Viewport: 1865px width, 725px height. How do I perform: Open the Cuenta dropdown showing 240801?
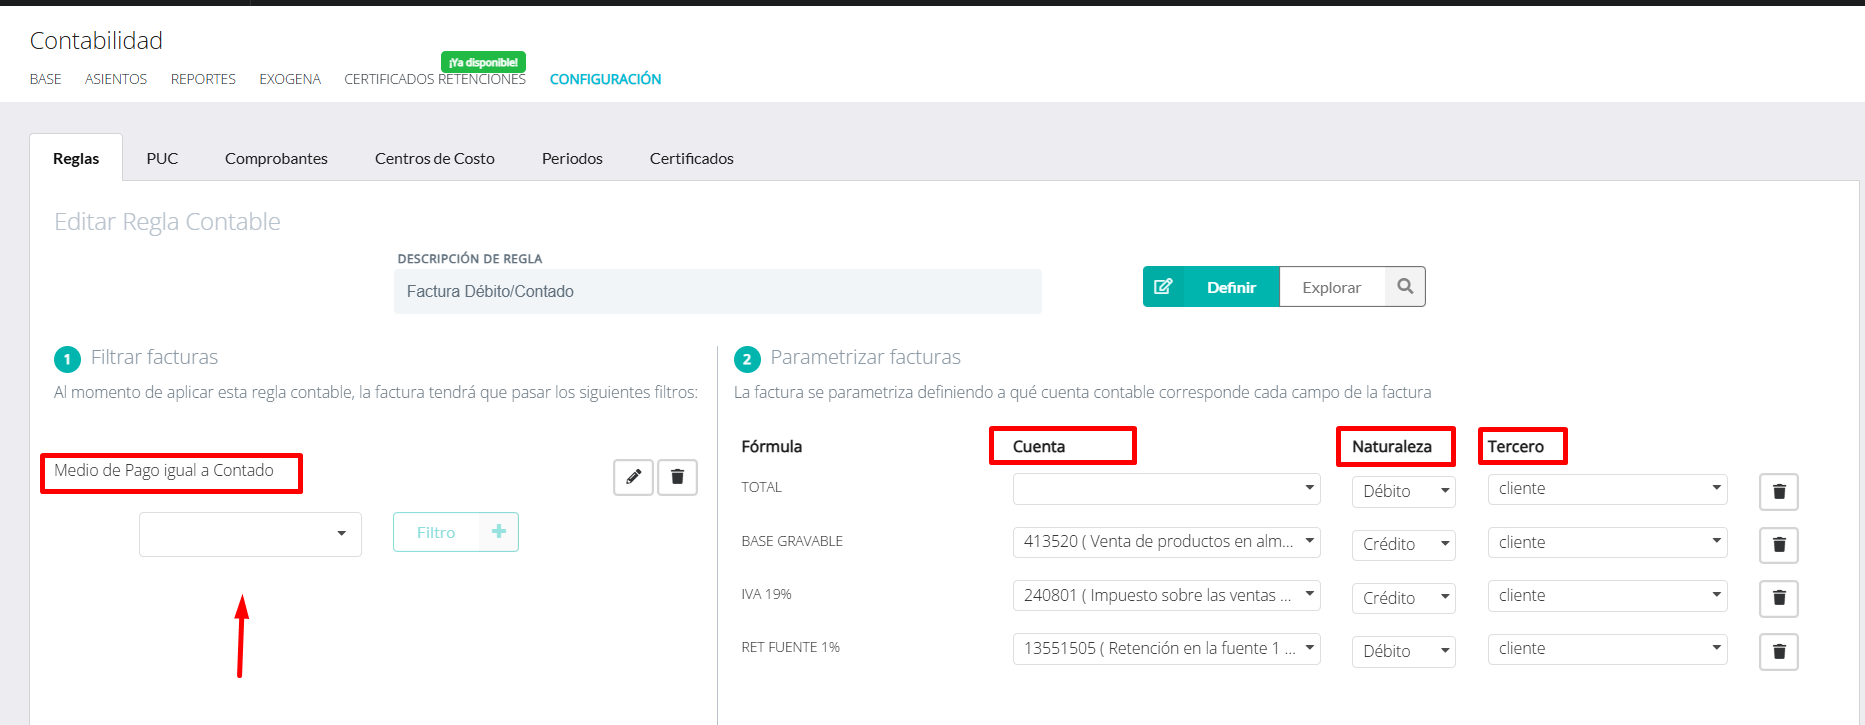tap(1166, 596)
